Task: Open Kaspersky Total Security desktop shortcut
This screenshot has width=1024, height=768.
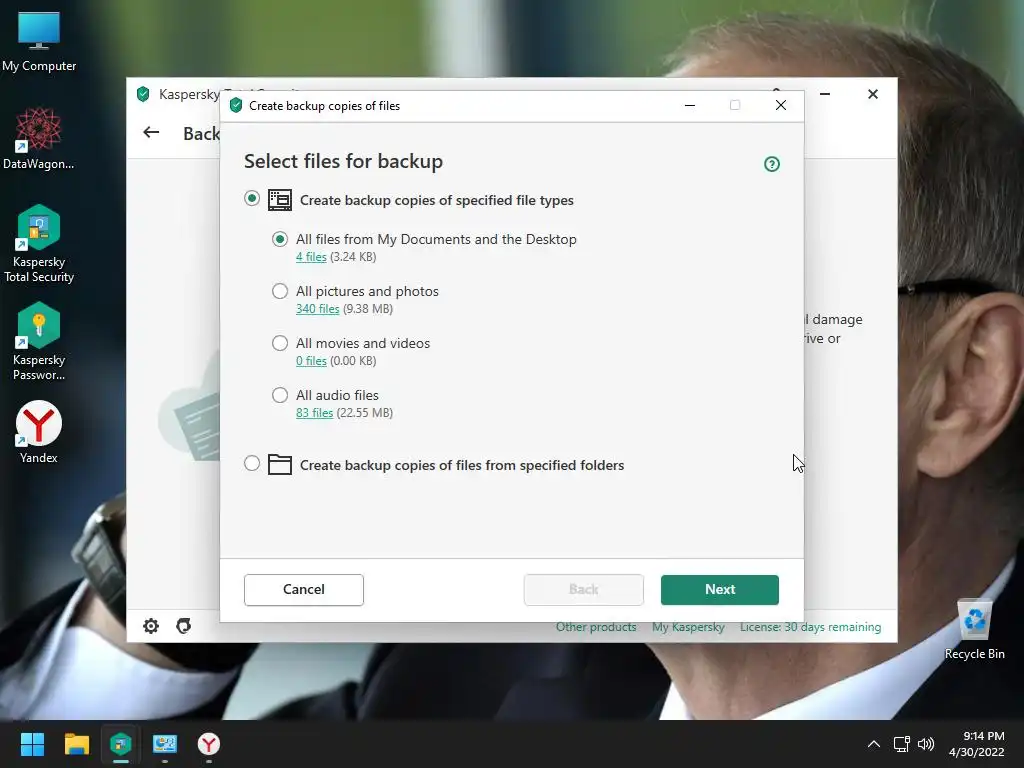Action: tap(39, 244)
